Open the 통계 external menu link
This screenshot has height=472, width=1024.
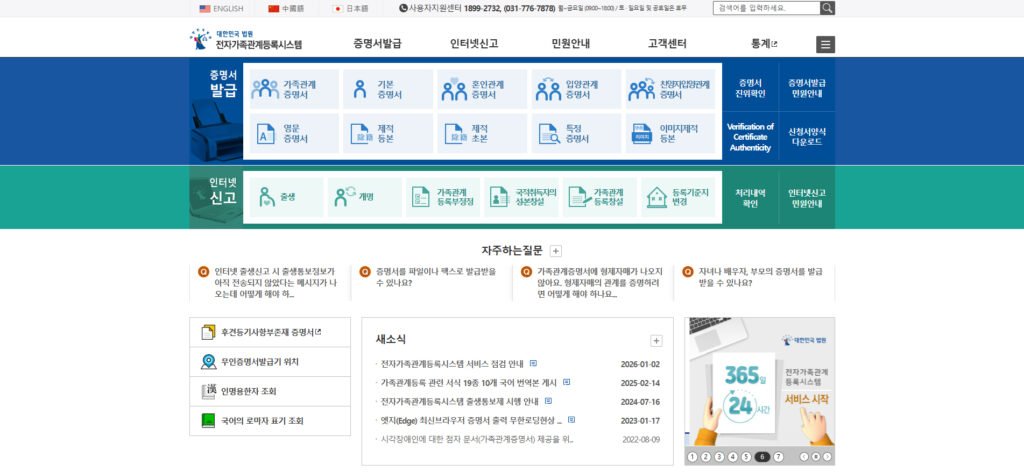tap(764, 44)
